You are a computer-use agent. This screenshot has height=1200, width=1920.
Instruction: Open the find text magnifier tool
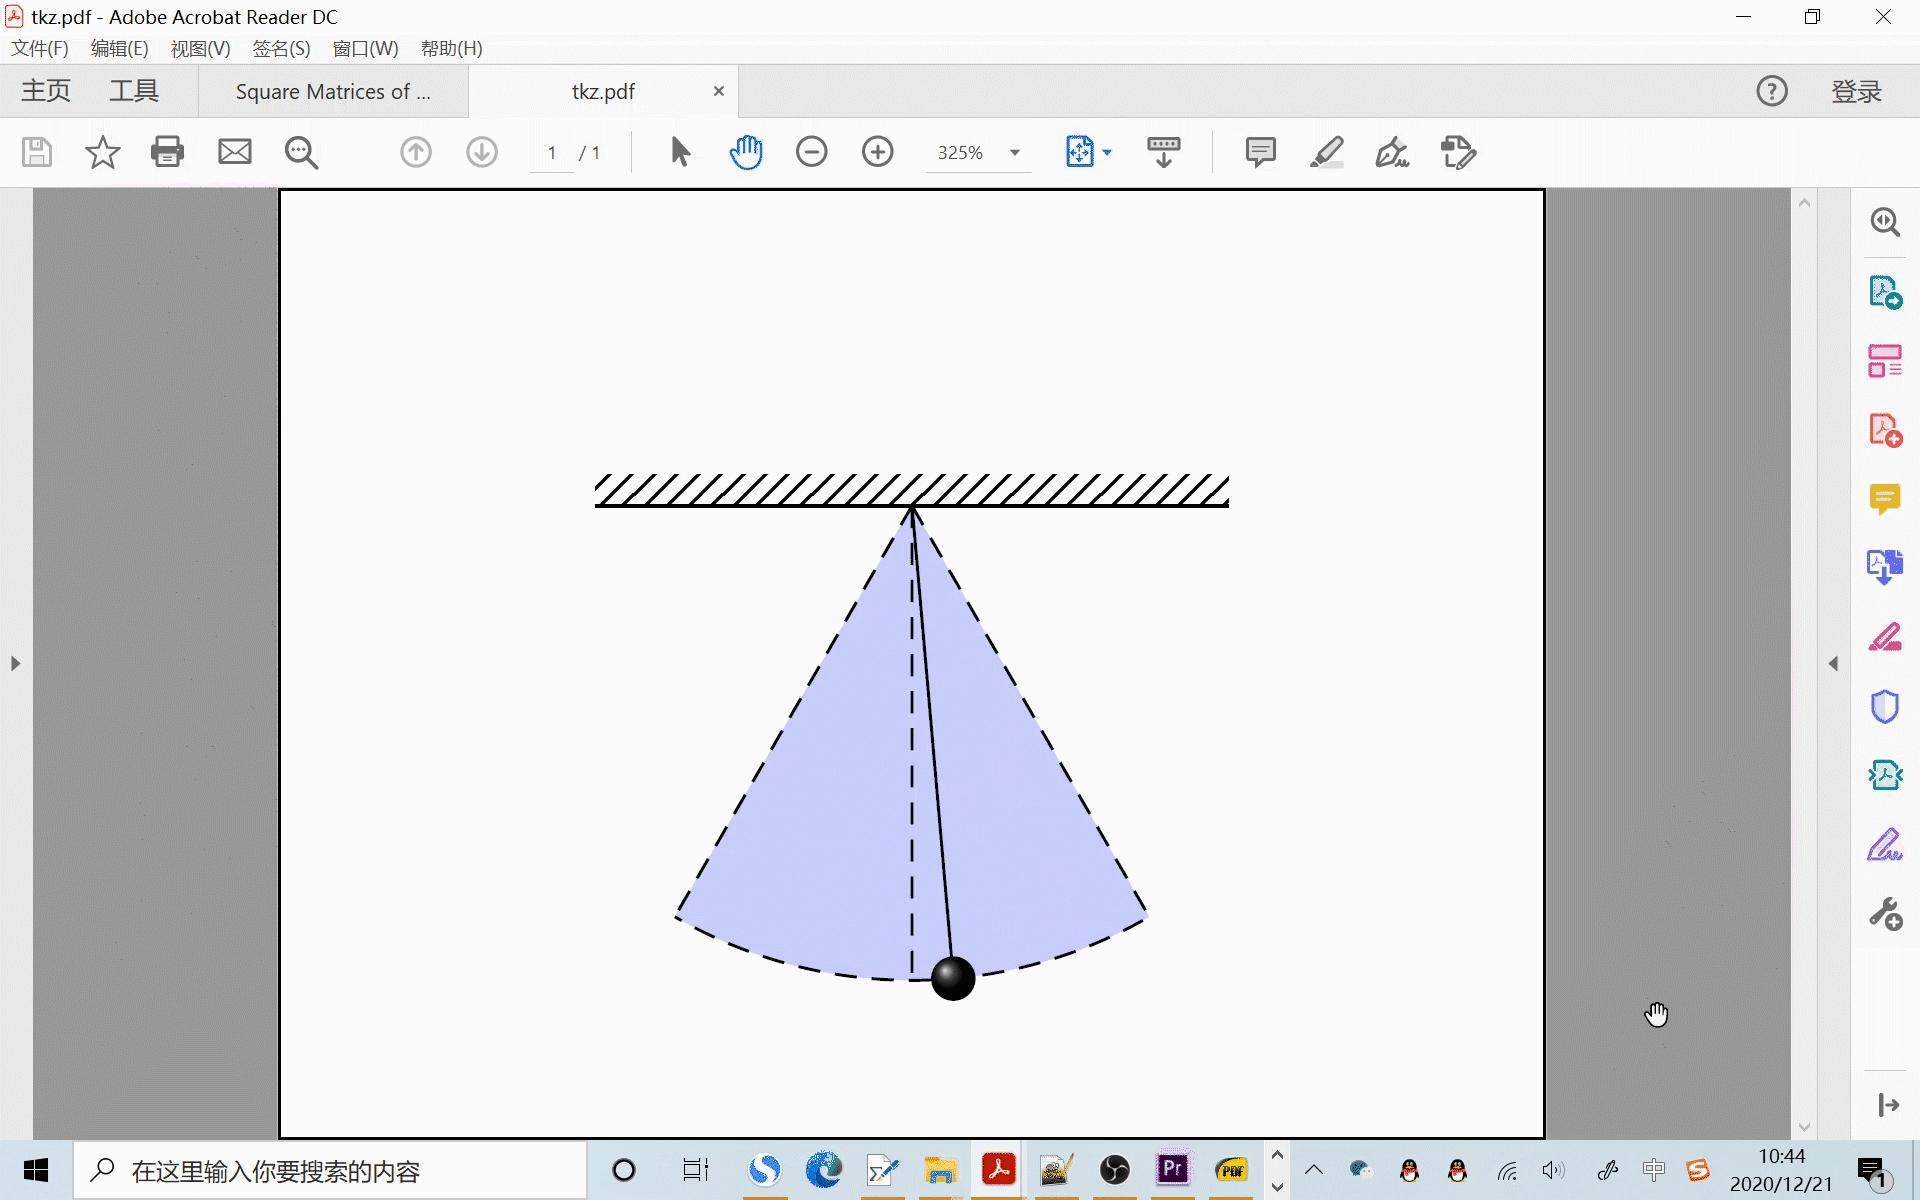pos(301,152)
